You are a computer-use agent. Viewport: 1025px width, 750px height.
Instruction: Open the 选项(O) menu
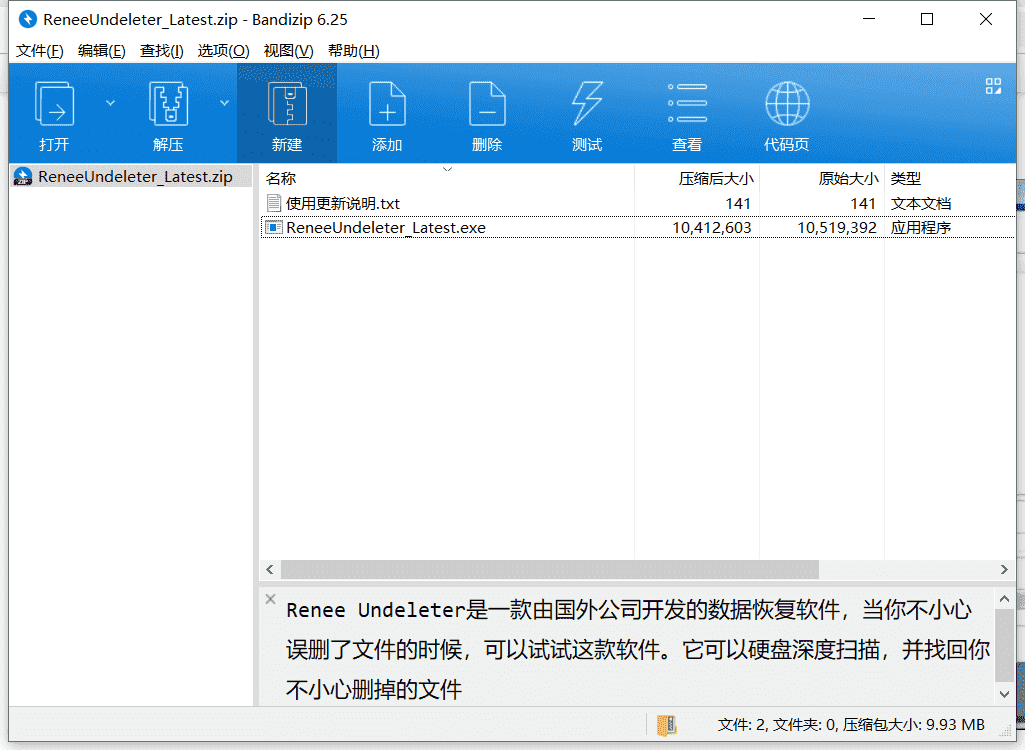coord(223,51)
